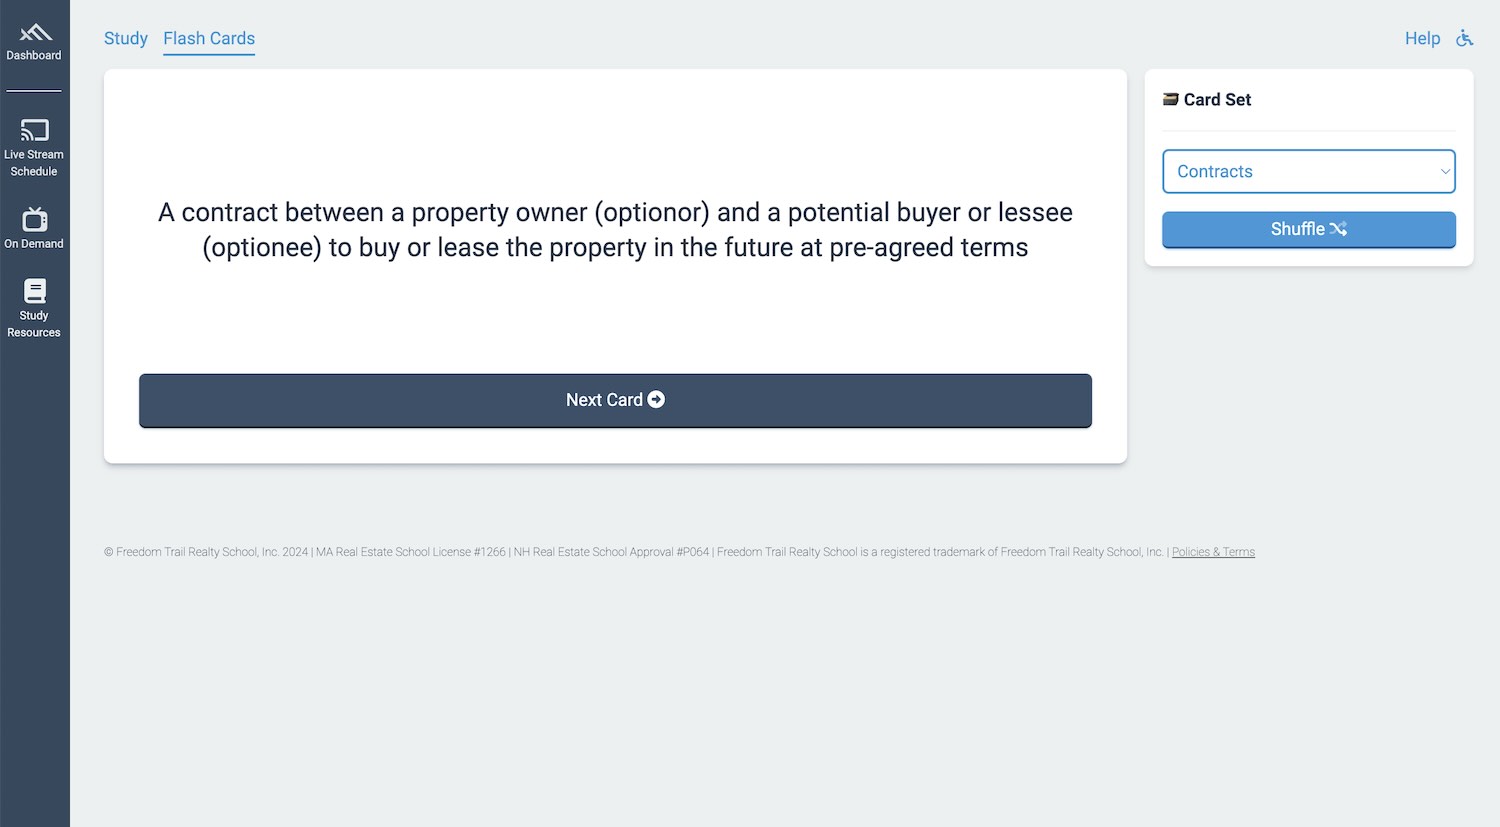
Task: Open the Contracts card set dropdown
Action: click(1308, 171)
